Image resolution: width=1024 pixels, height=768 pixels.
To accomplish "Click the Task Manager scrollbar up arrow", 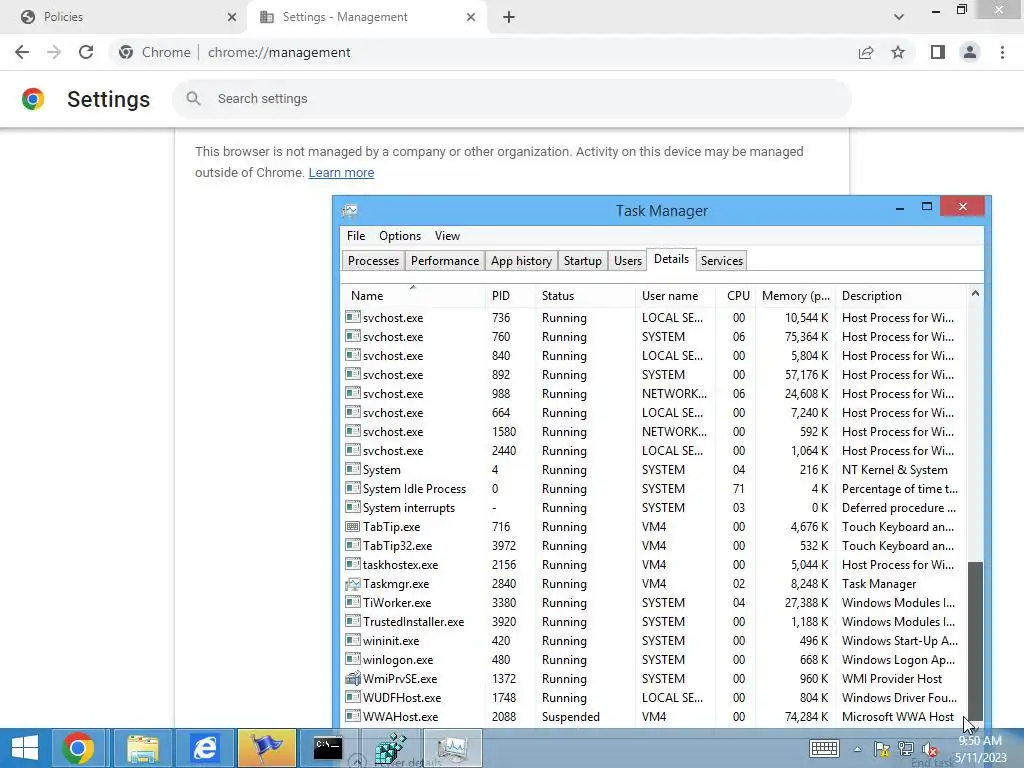I will 975,294.
